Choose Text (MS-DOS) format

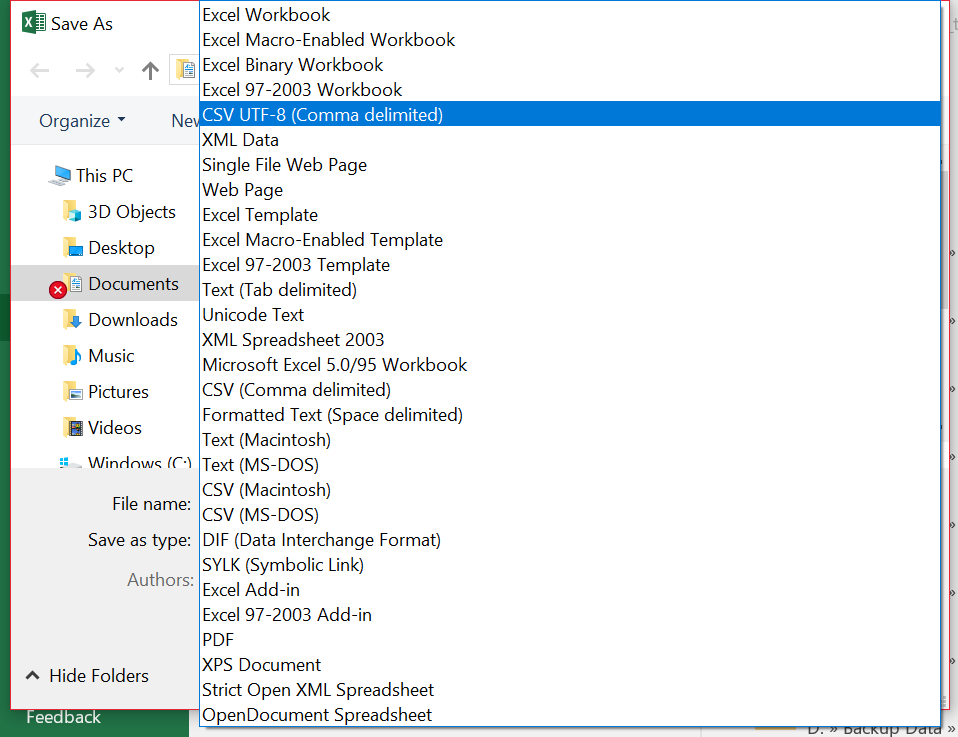click(569, 465)
